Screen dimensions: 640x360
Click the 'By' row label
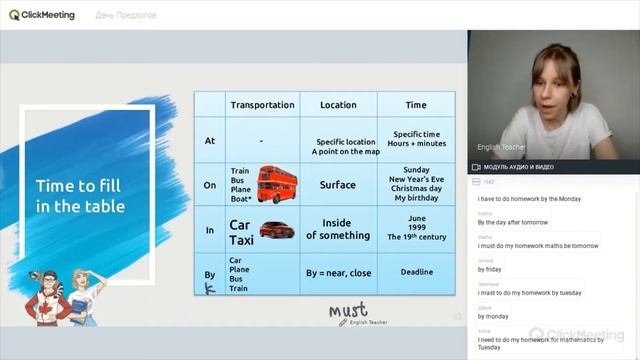click(x=210, y=275)
